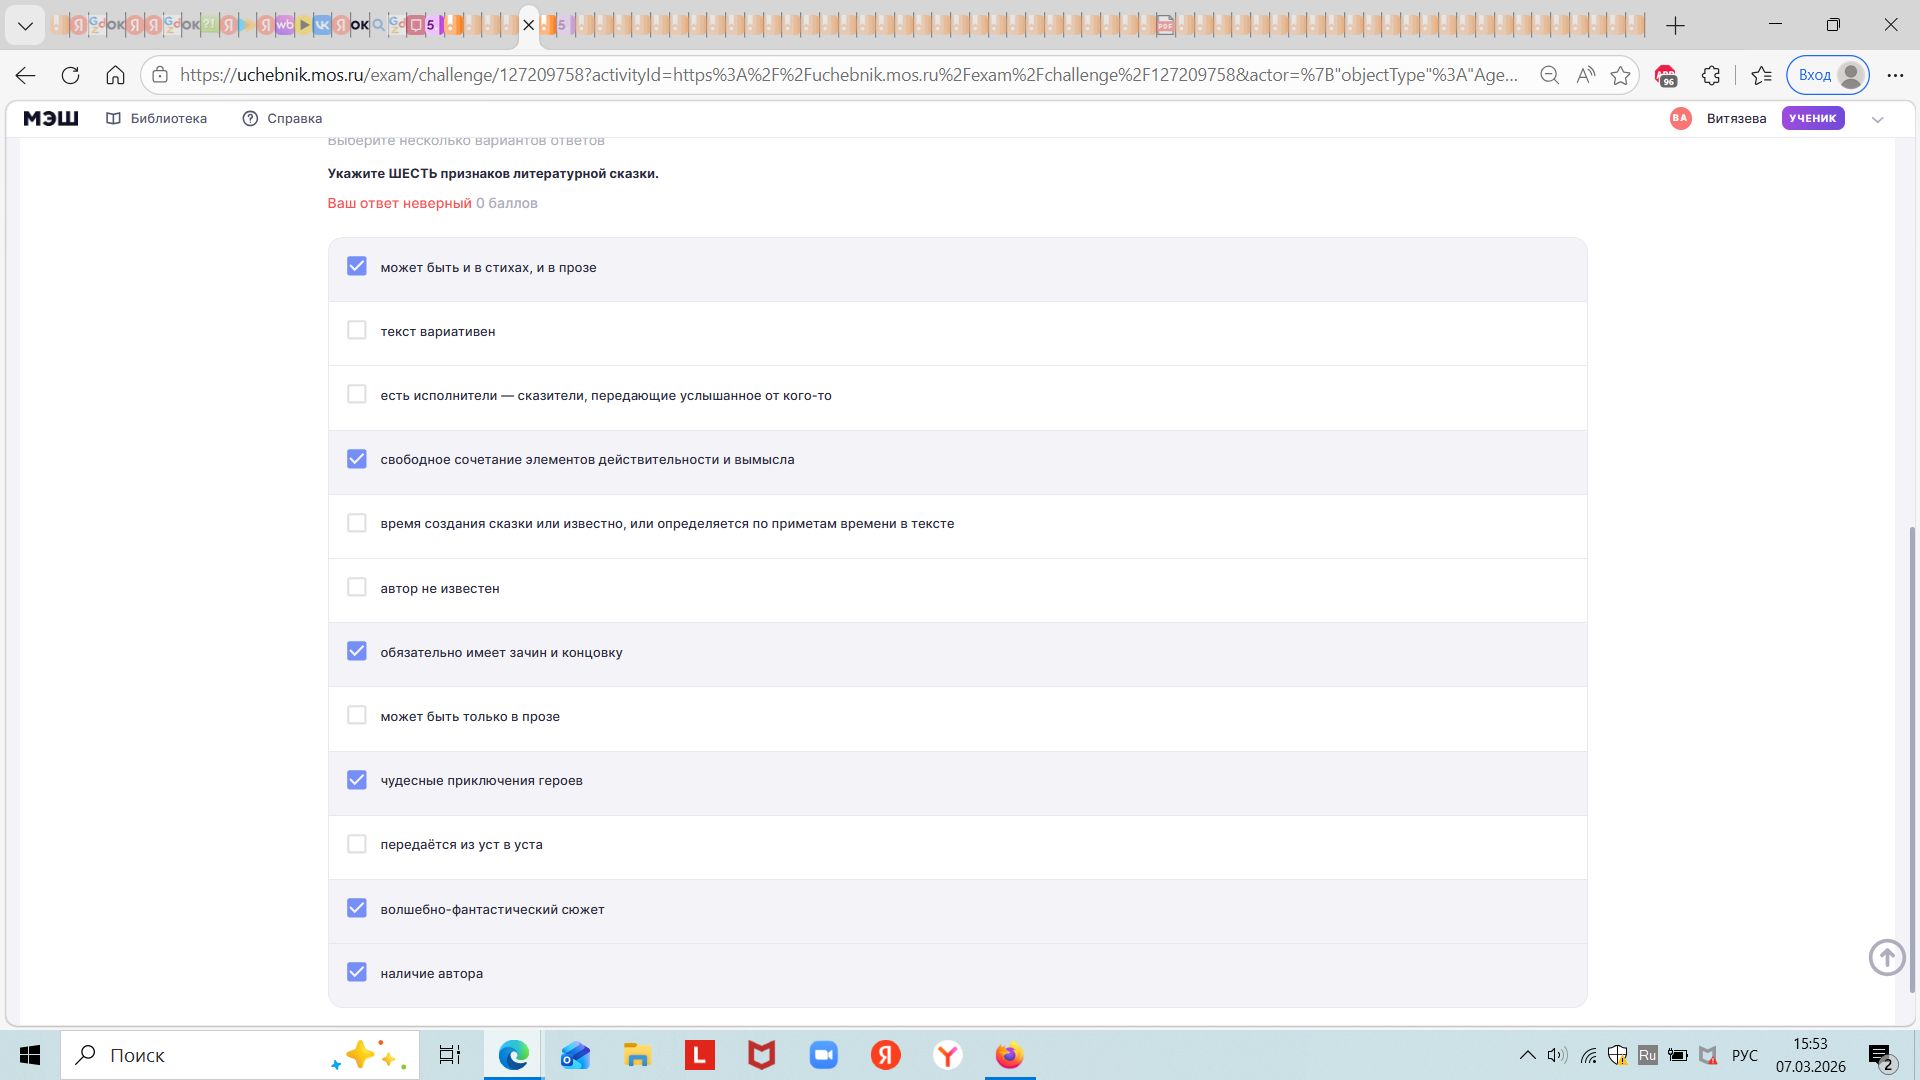1920x1080 pixels.
Task: Open the Библиотека menu item
Action: 157,118
